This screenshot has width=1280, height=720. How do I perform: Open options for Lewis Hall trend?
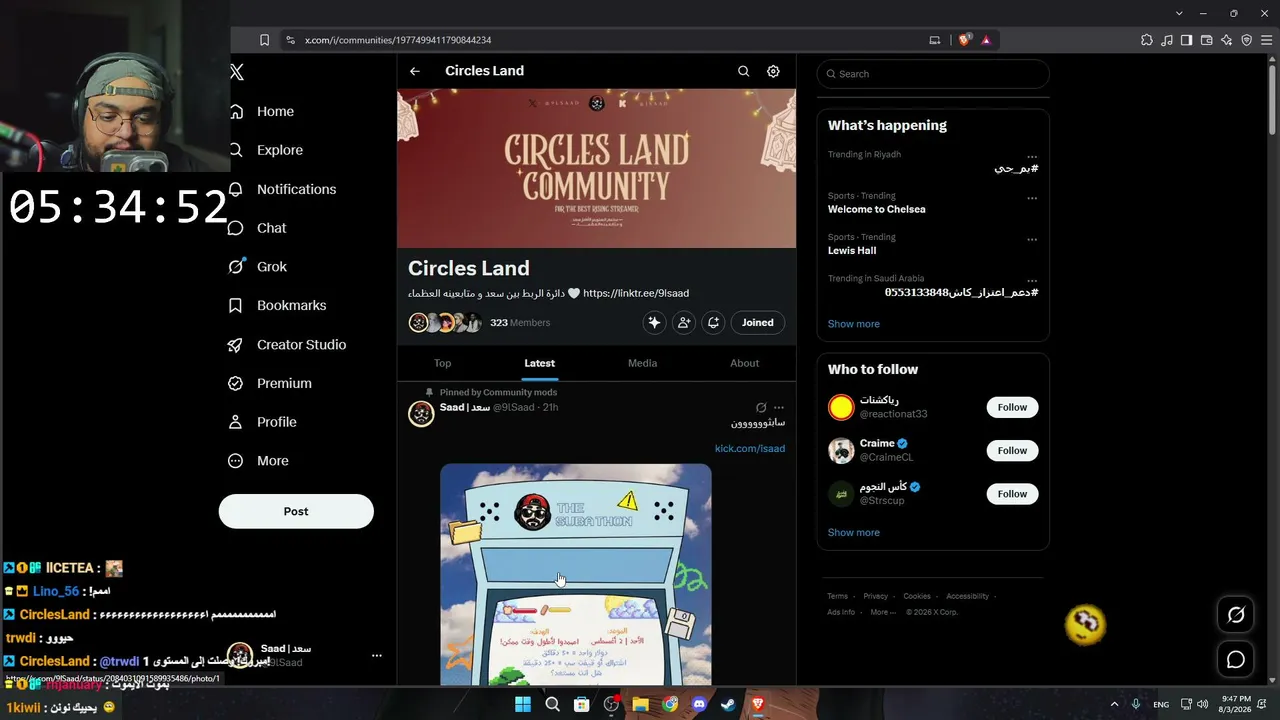1032,240
